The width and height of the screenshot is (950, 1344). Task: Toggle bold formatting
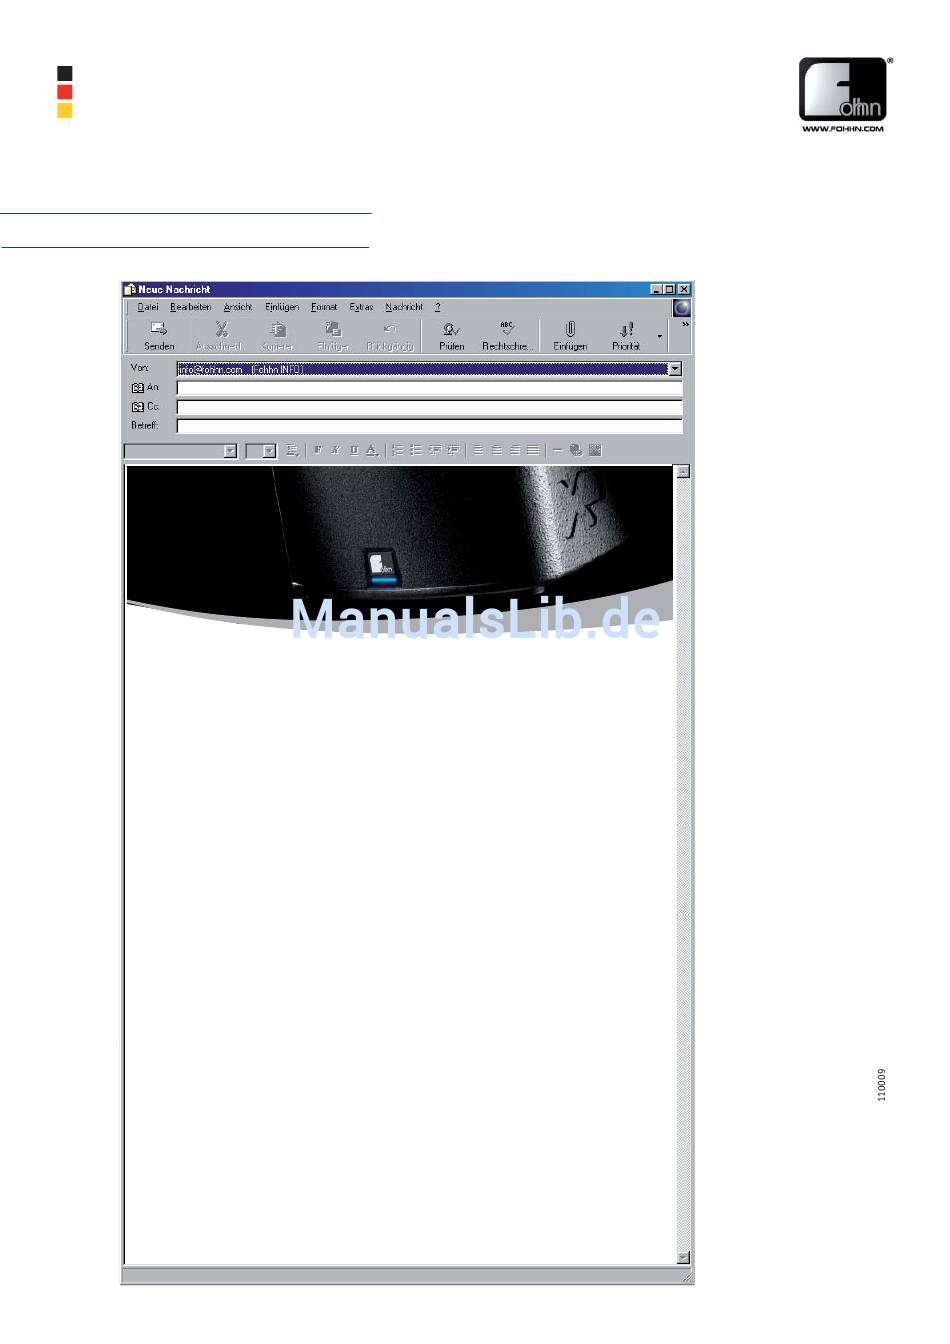point(318,451)
